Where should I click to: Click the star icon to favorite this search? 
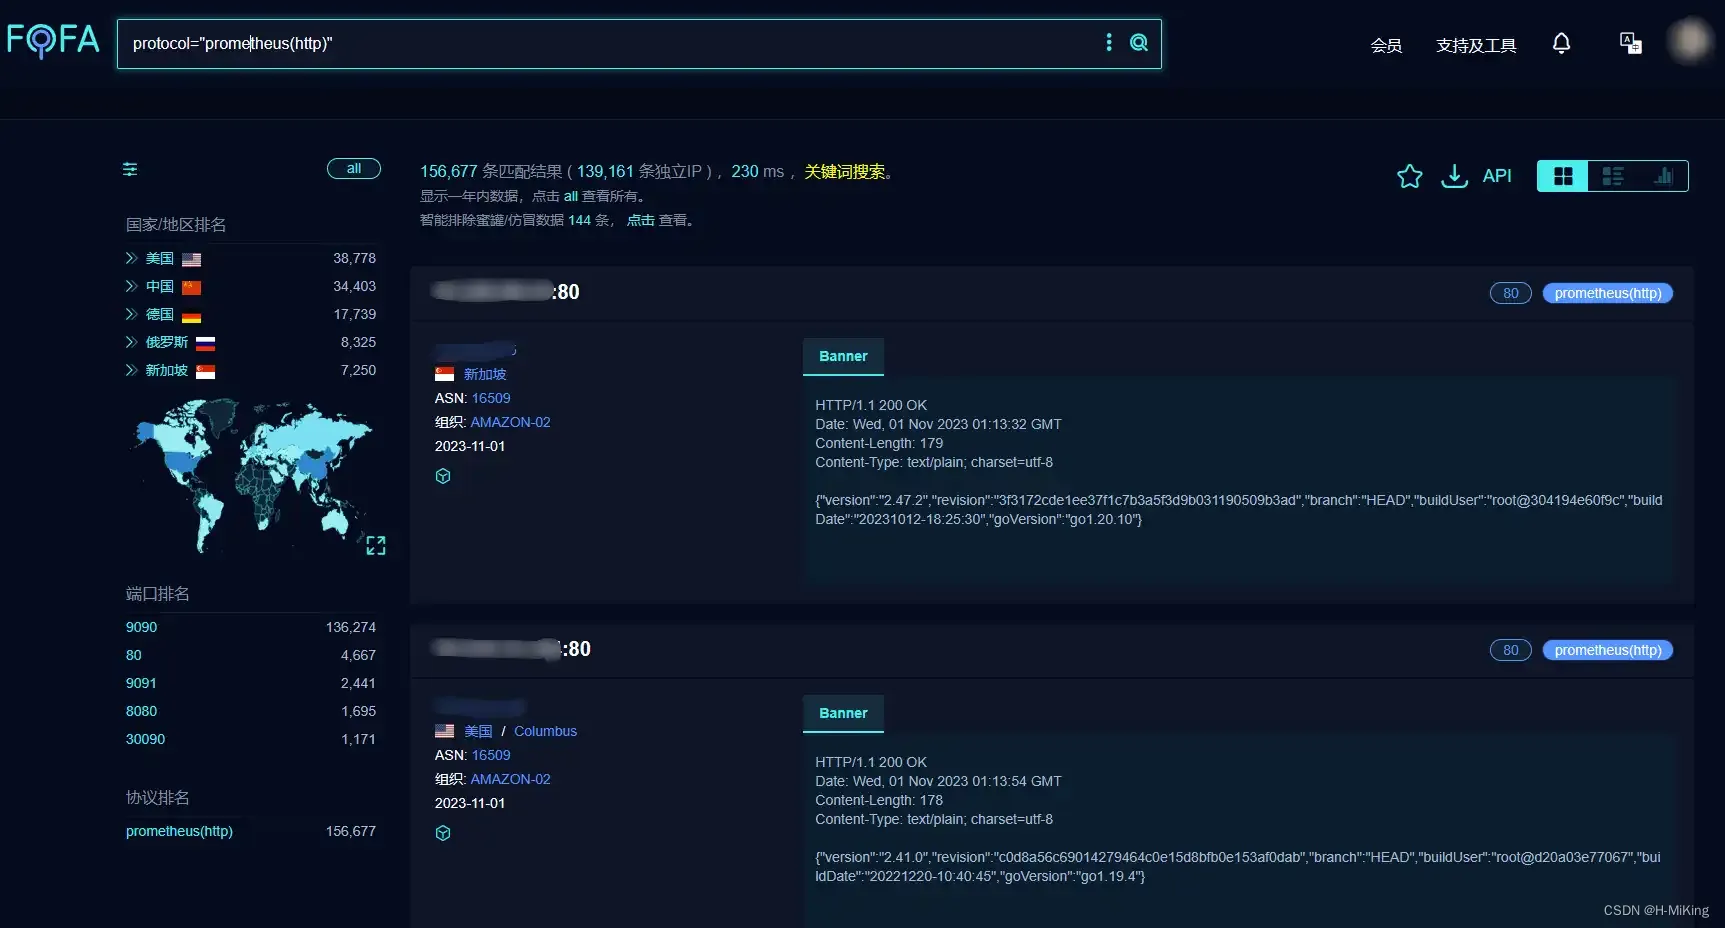[x=1409, y=175]
